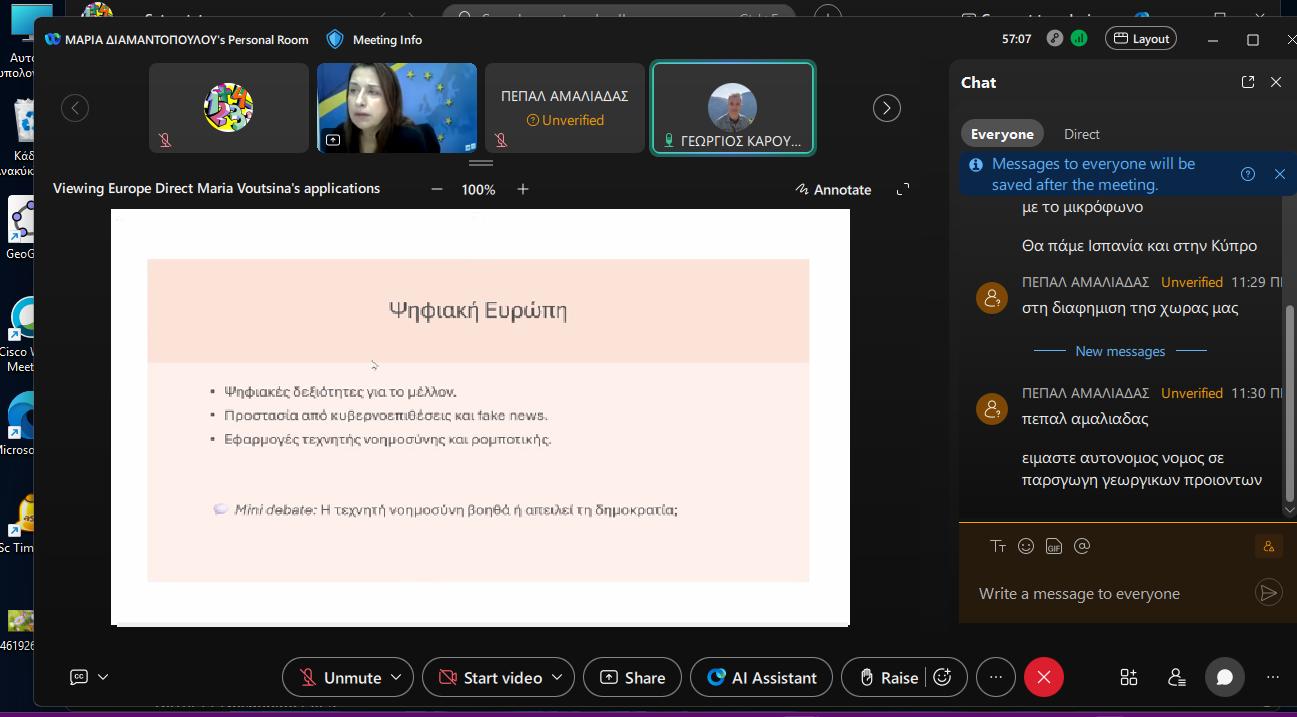Switch to the Direct chat tab
Screen dimensions: 1297x717
(1081, 134)
